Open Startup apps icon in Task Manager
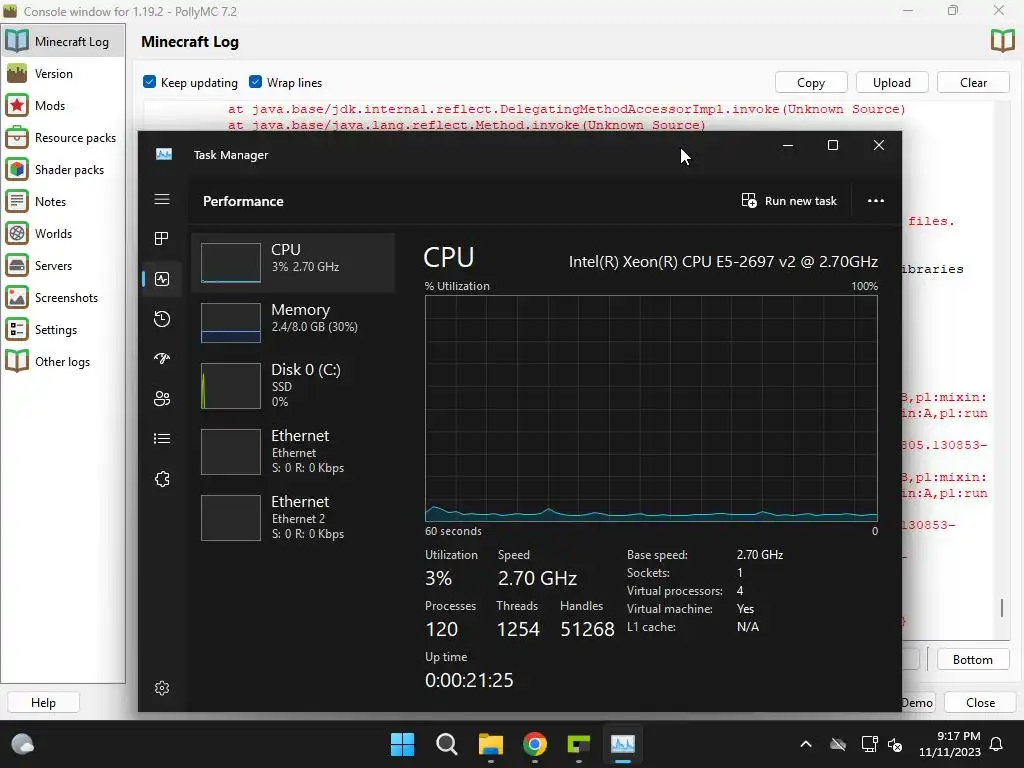The width and height of the screenshot is (1024, 768). click(162, 359)
